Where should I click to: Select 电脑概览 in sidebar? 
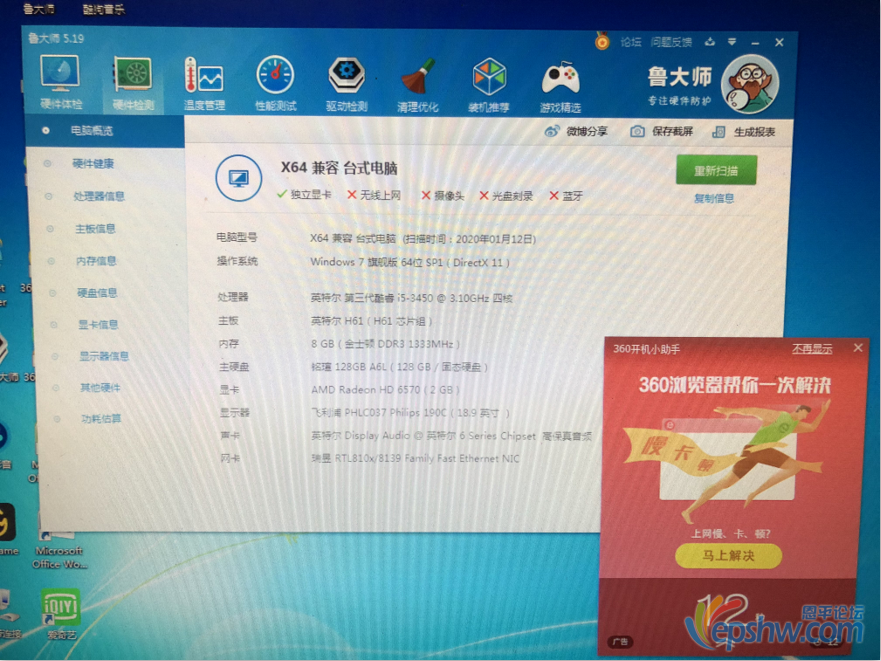point(105,131)
